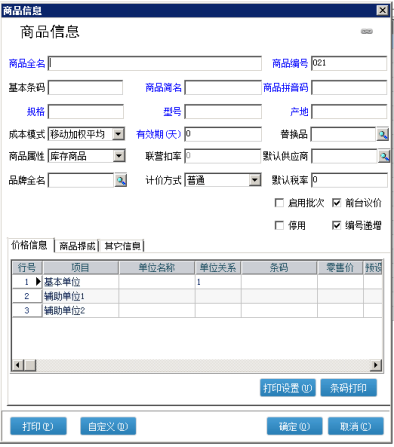This screenshot has height=447, width=394.
Task: Click the 有效期(天) input field
Action: pyautogui.click(x=223, y=134)
